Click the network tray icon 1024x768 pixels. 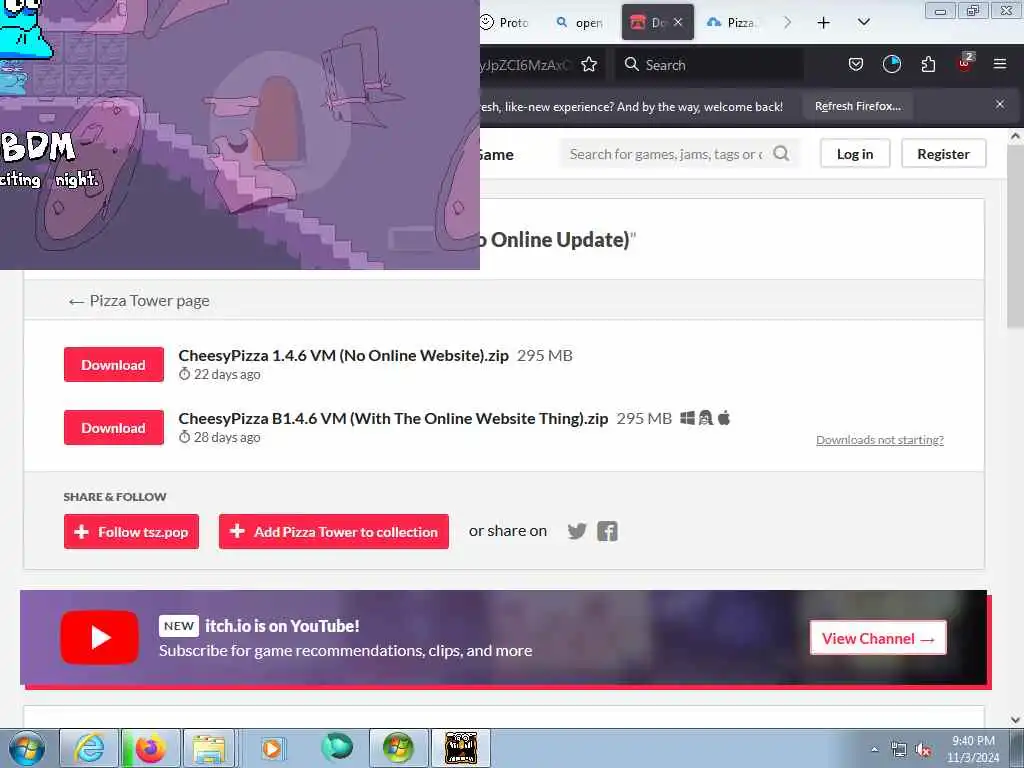coord(899,750)
